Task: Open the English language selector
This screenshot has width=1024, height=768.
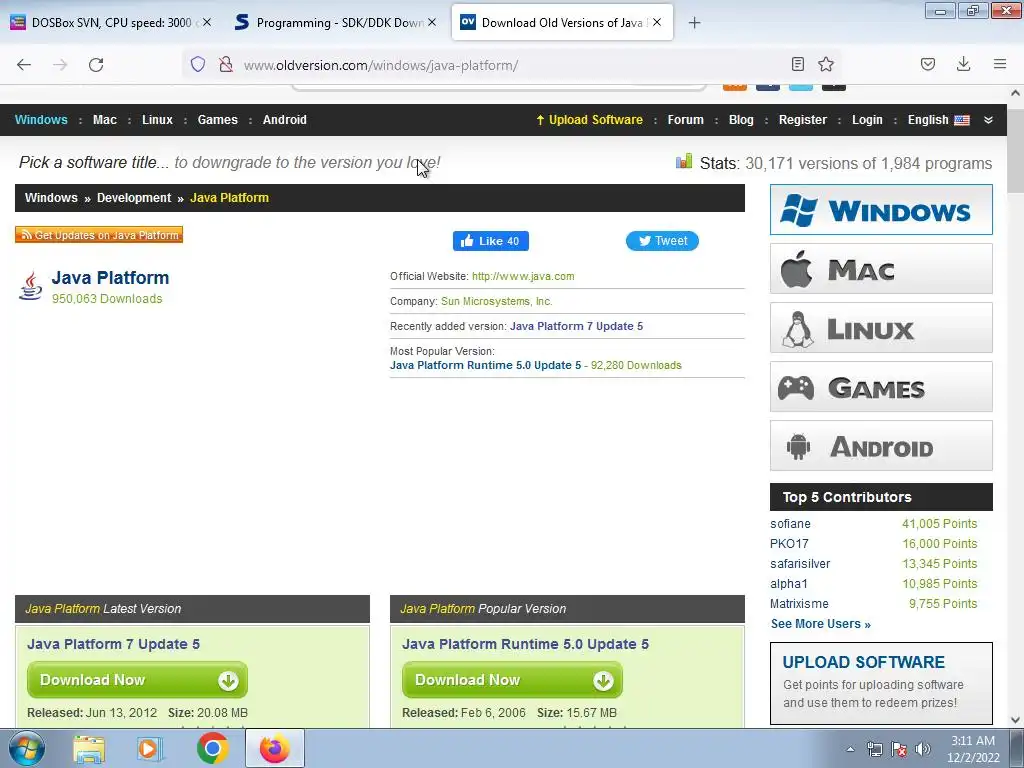Action: click(938, 120)
